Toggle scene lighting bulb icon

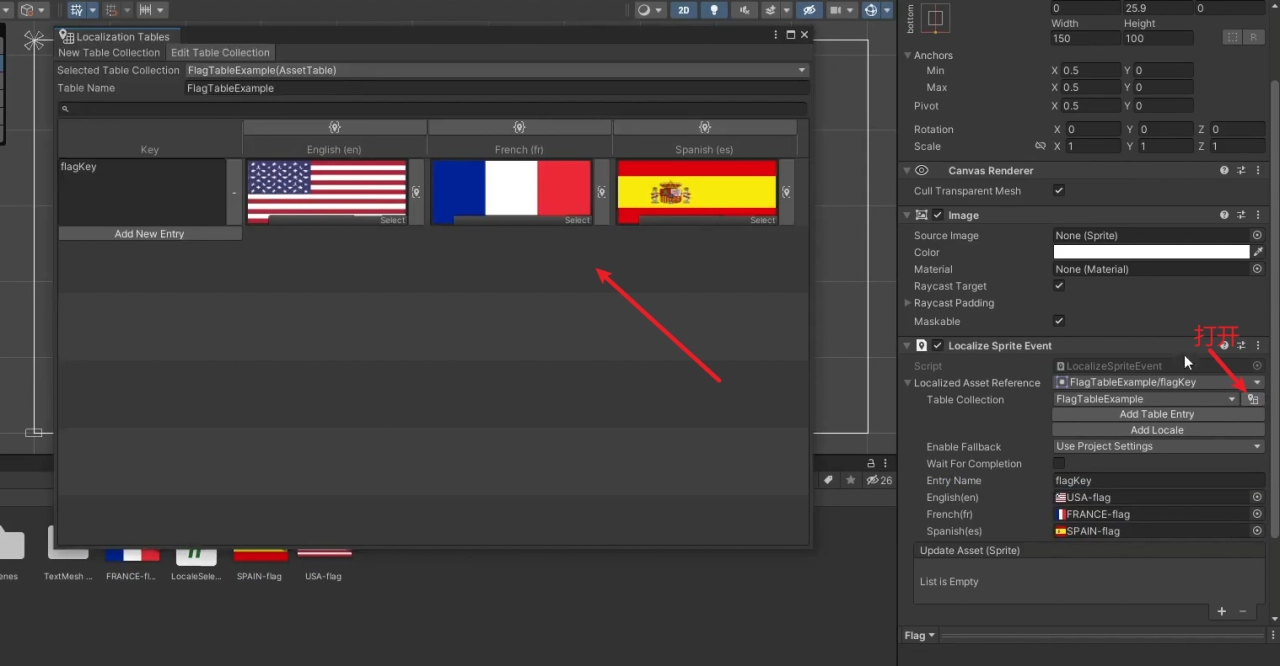[714, 10]
